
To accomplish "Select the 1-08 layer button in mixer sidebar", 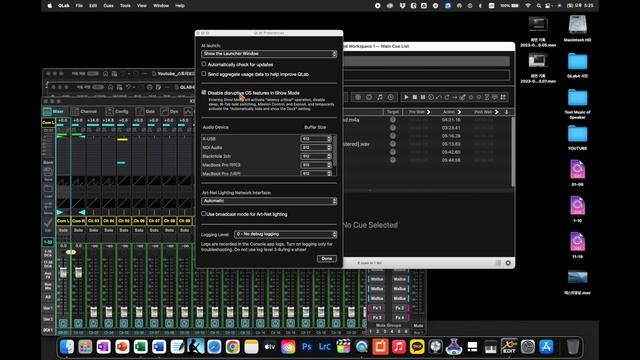I will point(48,242).
